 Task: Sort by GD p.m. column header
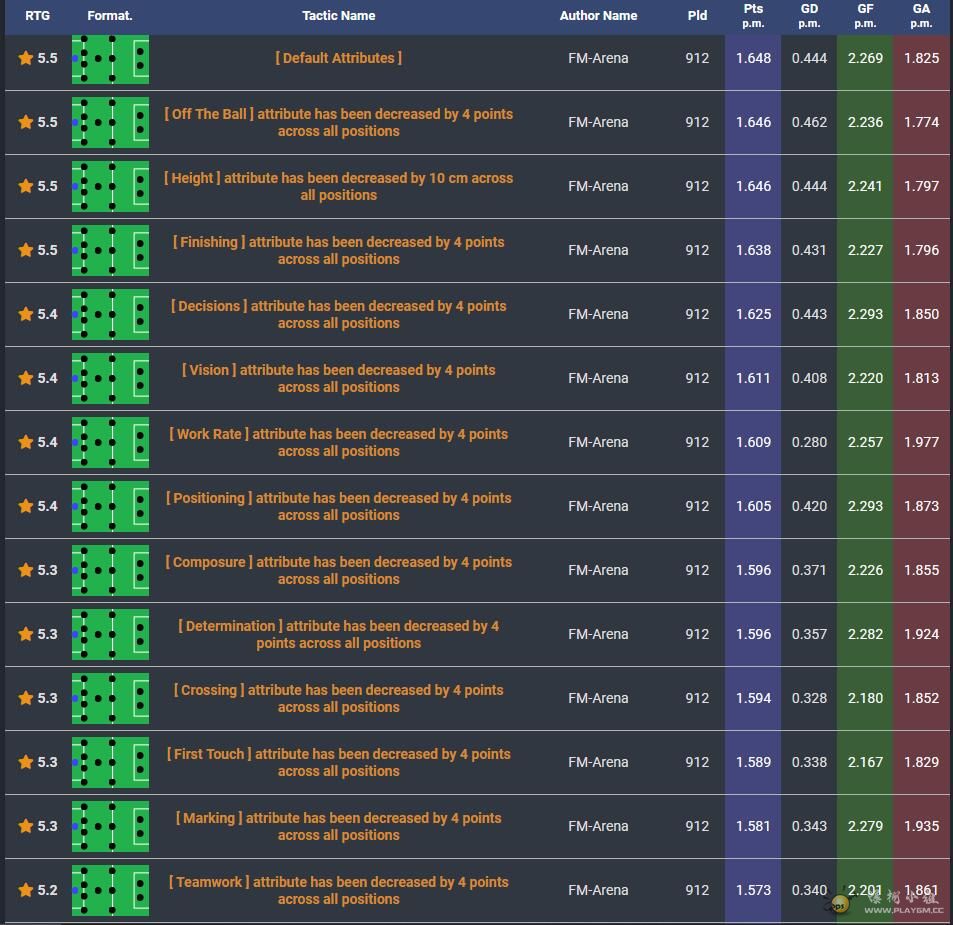809,16
